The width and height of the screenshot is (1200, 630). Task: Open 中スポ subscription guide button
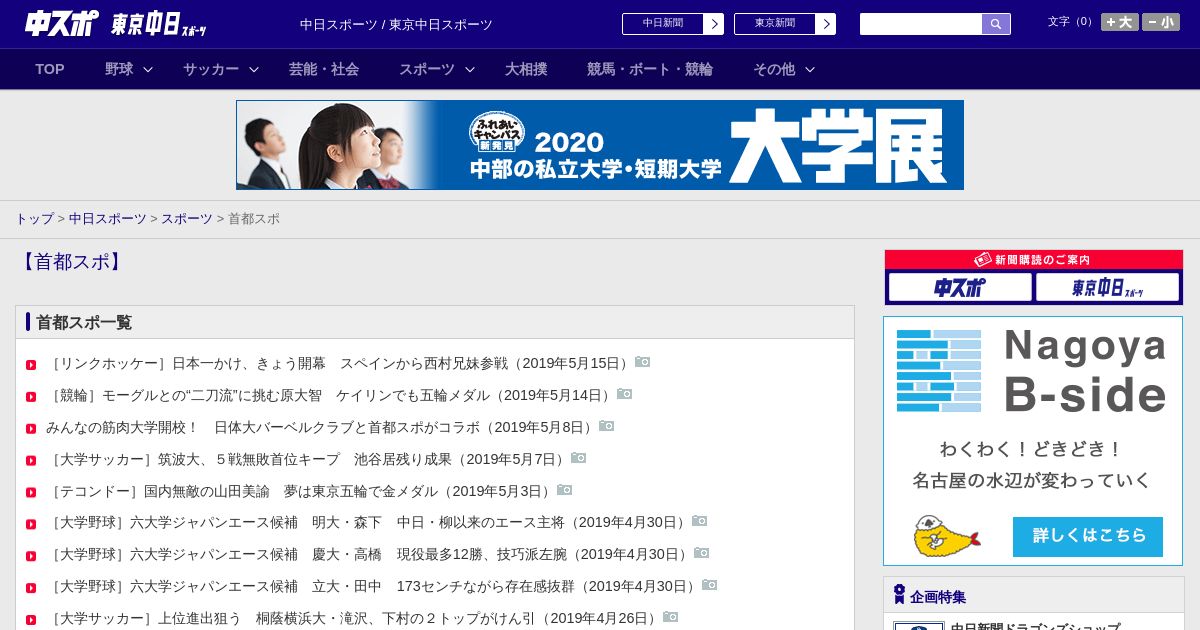[x=960, y=288]
